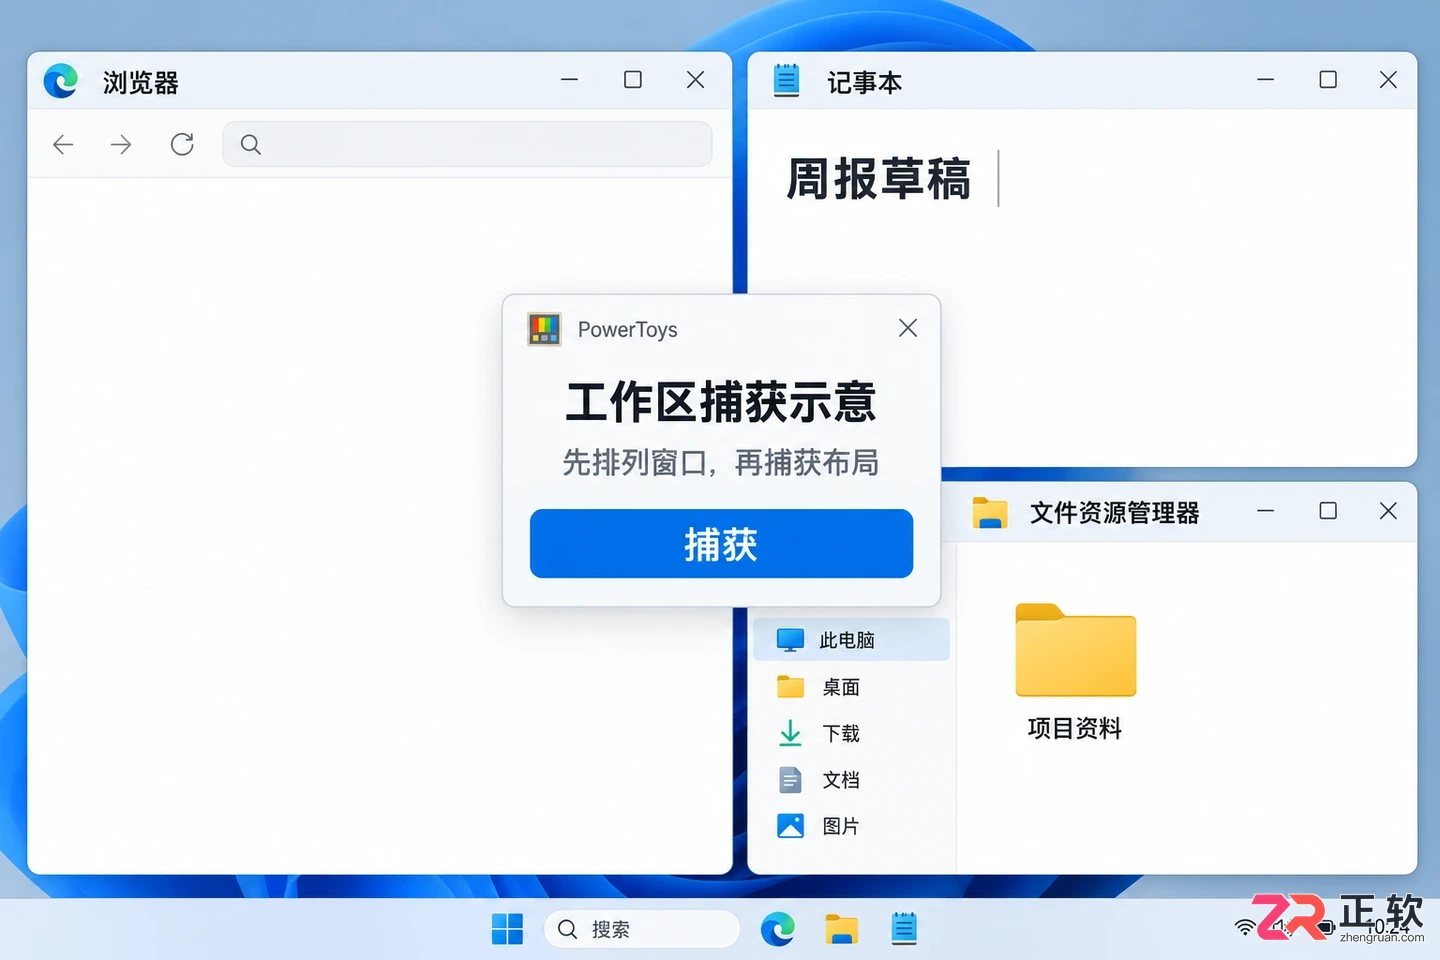Click the 周报草稿 text in Notepad
This screenshot has width=1440, height=960.
878,179
